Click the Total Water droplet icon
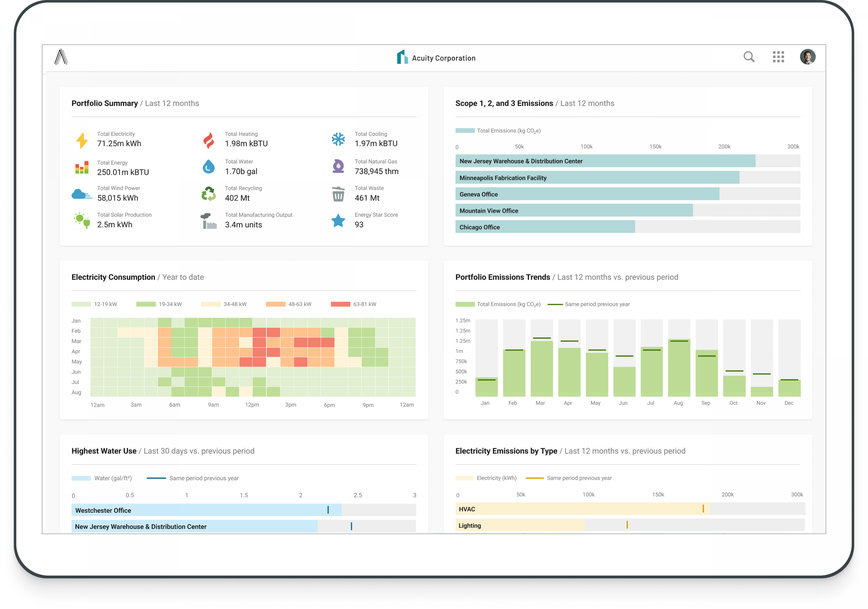 pos(209,167)
